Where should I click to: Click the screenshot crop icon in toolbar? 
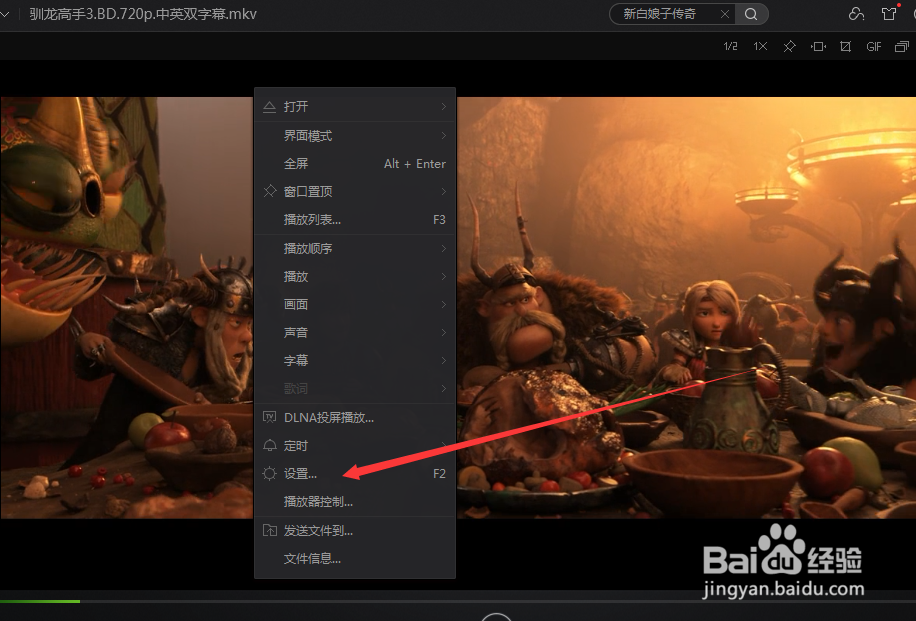[x=846, y=46]
